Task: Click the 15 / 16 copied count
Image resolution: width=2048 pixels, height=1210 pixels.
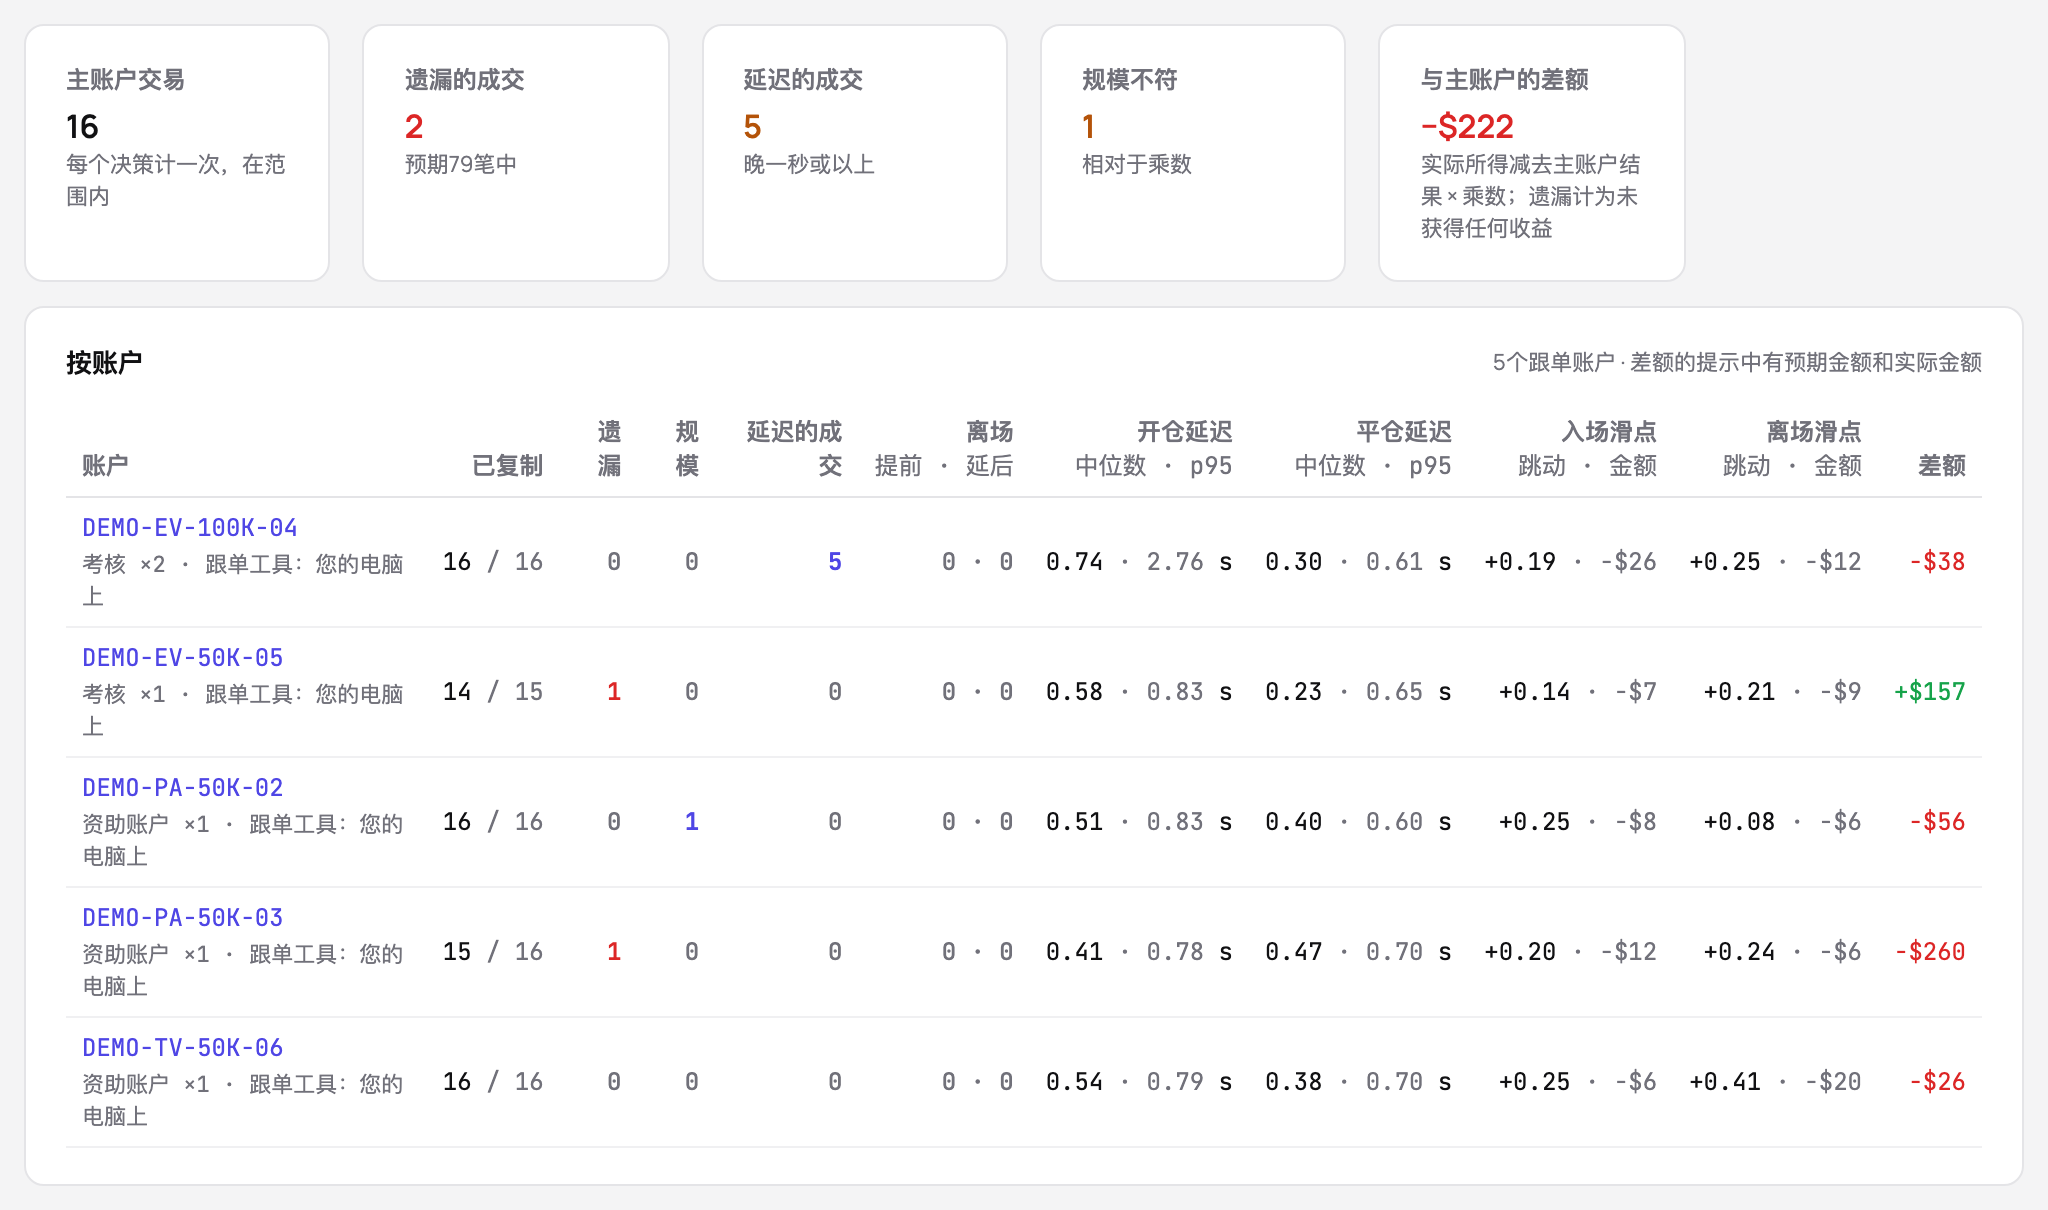Action: coord(493,952)
